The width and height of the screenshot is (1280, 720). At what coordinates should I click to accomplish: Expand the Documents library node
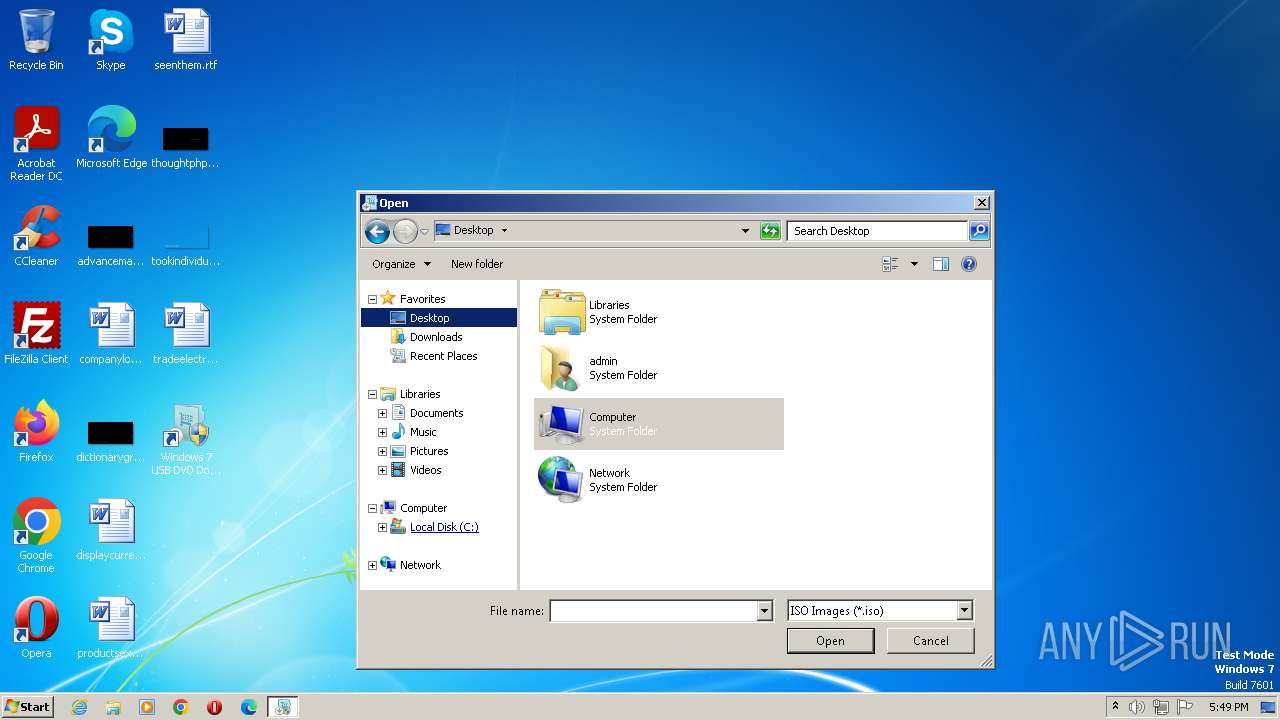coord(382,413)
